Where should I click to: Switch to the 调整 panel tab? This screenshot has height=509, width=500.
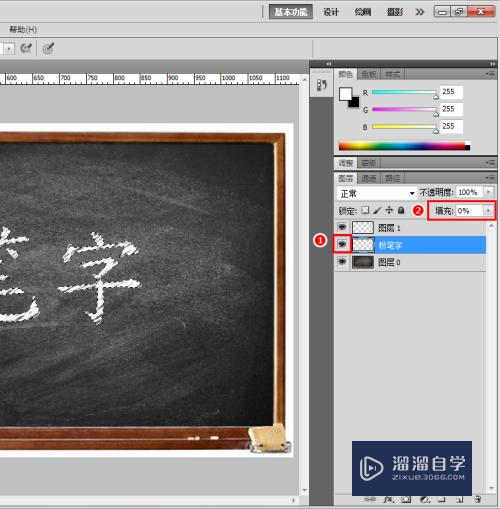point(345,163)
